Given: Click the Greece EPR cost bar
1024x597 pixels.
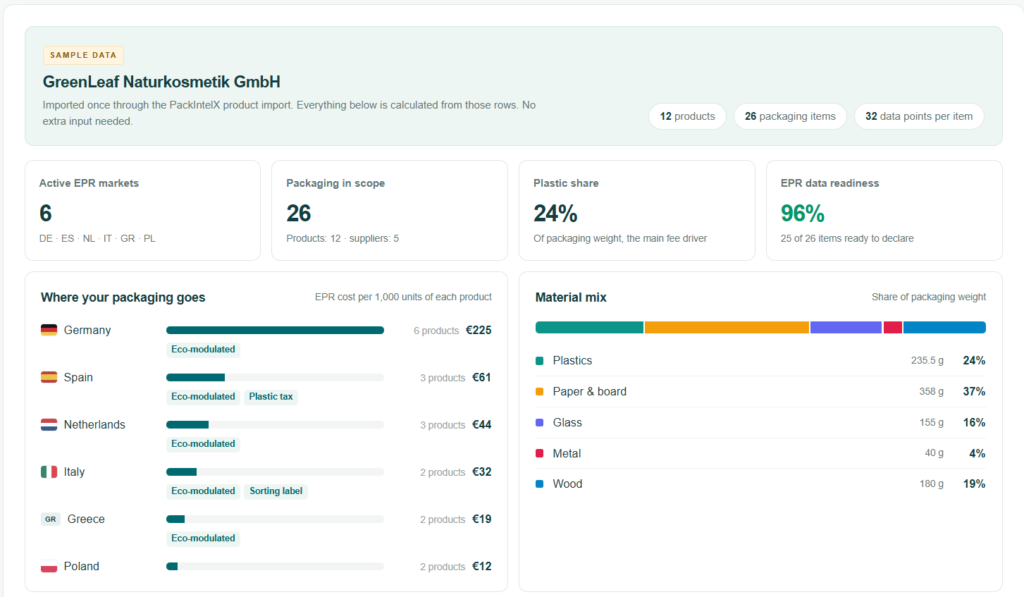Looking at the screenshot, I should 275,519.
